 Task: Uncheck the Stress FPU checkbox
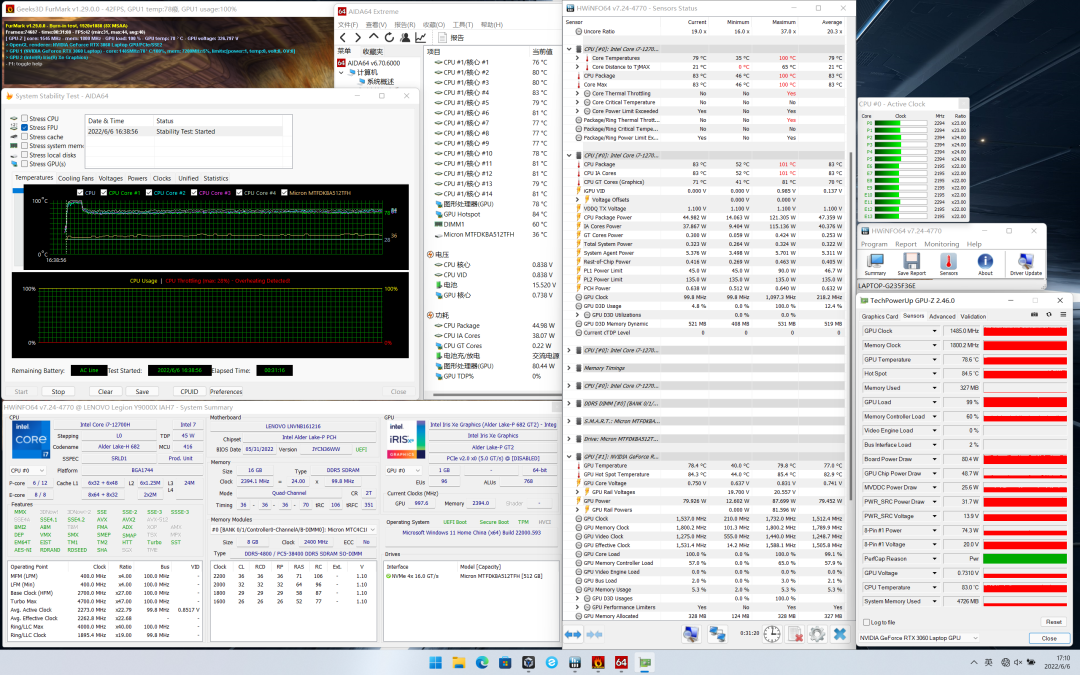click(25, 128)
